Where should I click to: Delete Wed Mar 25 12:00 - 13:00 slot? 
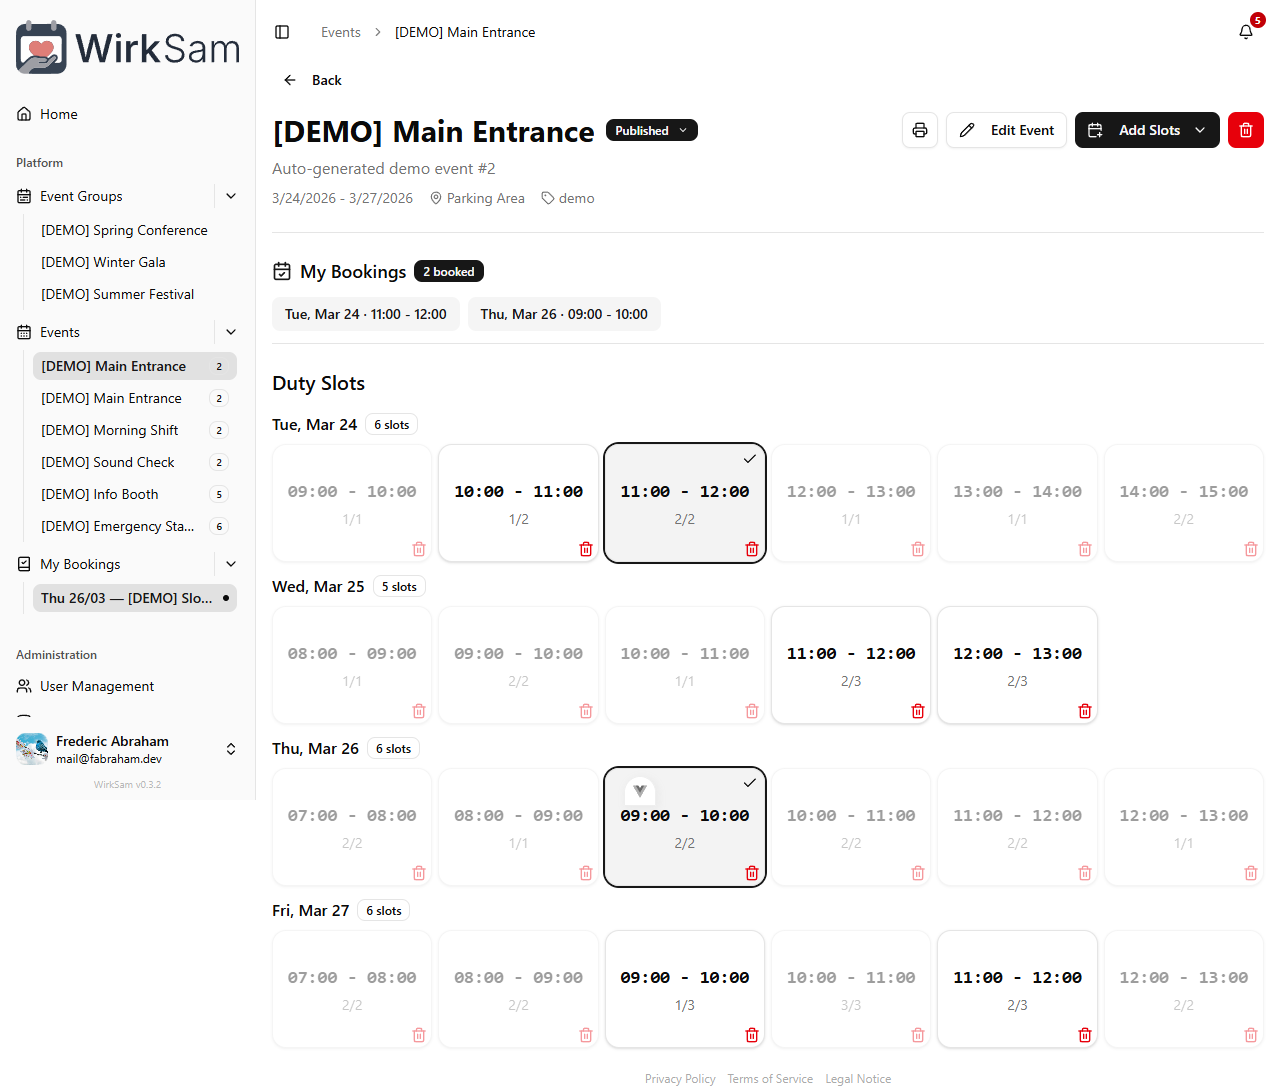tap(1085, 711)
